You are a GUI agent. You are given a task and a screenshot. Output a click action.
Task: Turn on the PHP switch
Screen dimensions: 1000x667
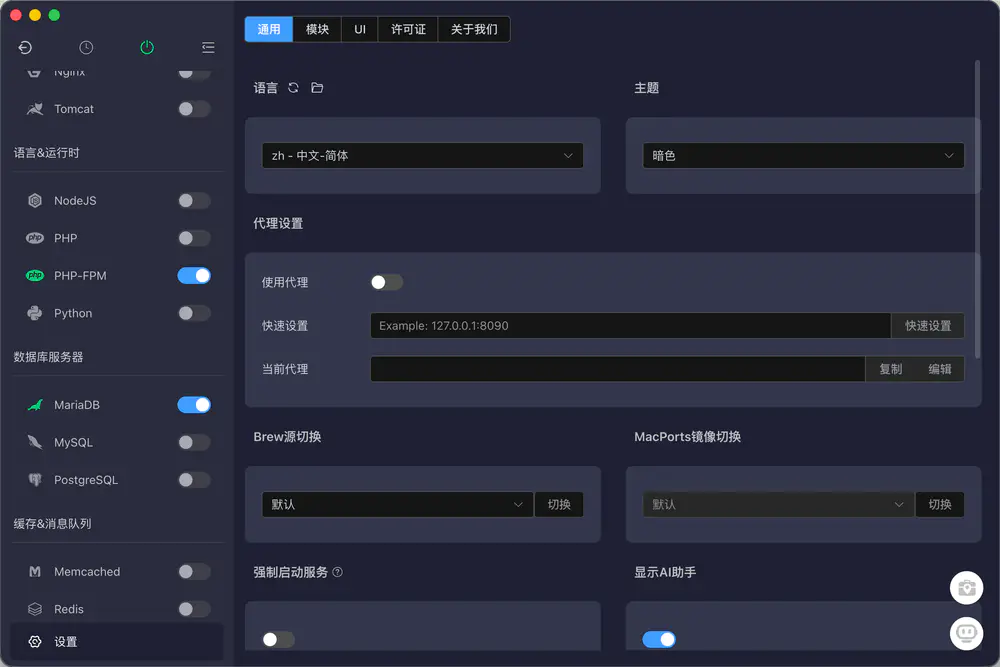coord(194,238)
